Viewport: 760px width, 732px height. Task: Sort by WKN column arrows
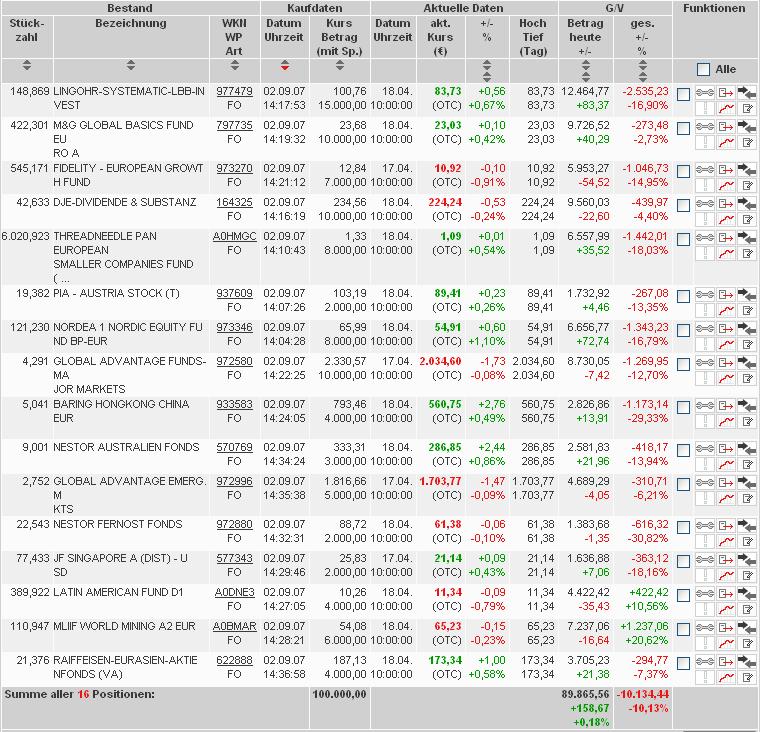(235, 65)
